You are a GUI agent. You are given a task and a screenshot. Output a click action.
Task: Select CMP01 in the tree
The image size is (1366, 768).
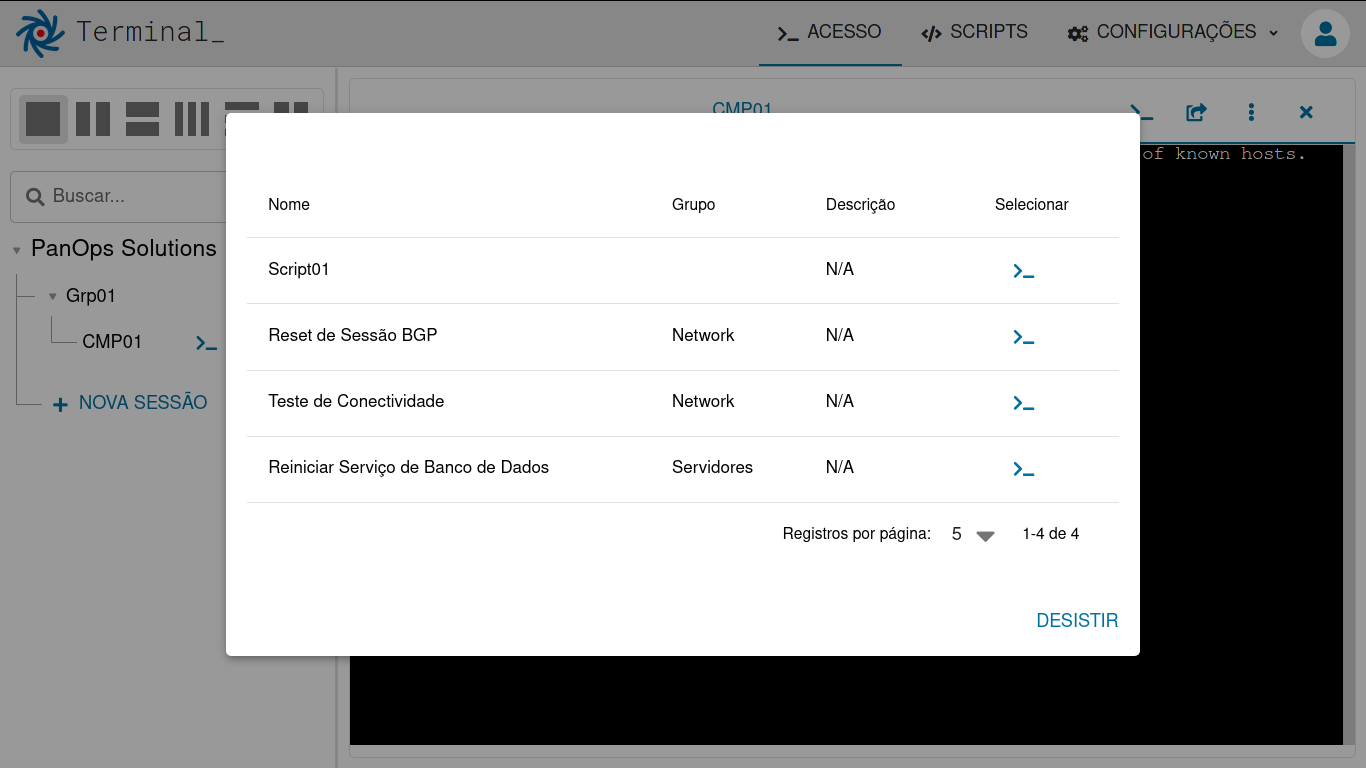(x=112, y=342)
